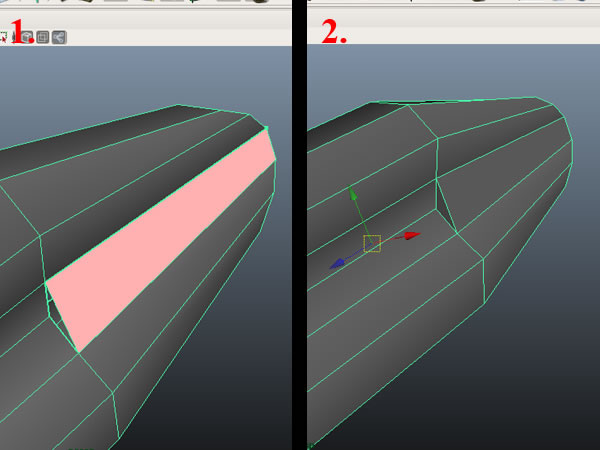Click the blue Z-axis manipulator arrow

pyautogui.click(x=338, y=263)
